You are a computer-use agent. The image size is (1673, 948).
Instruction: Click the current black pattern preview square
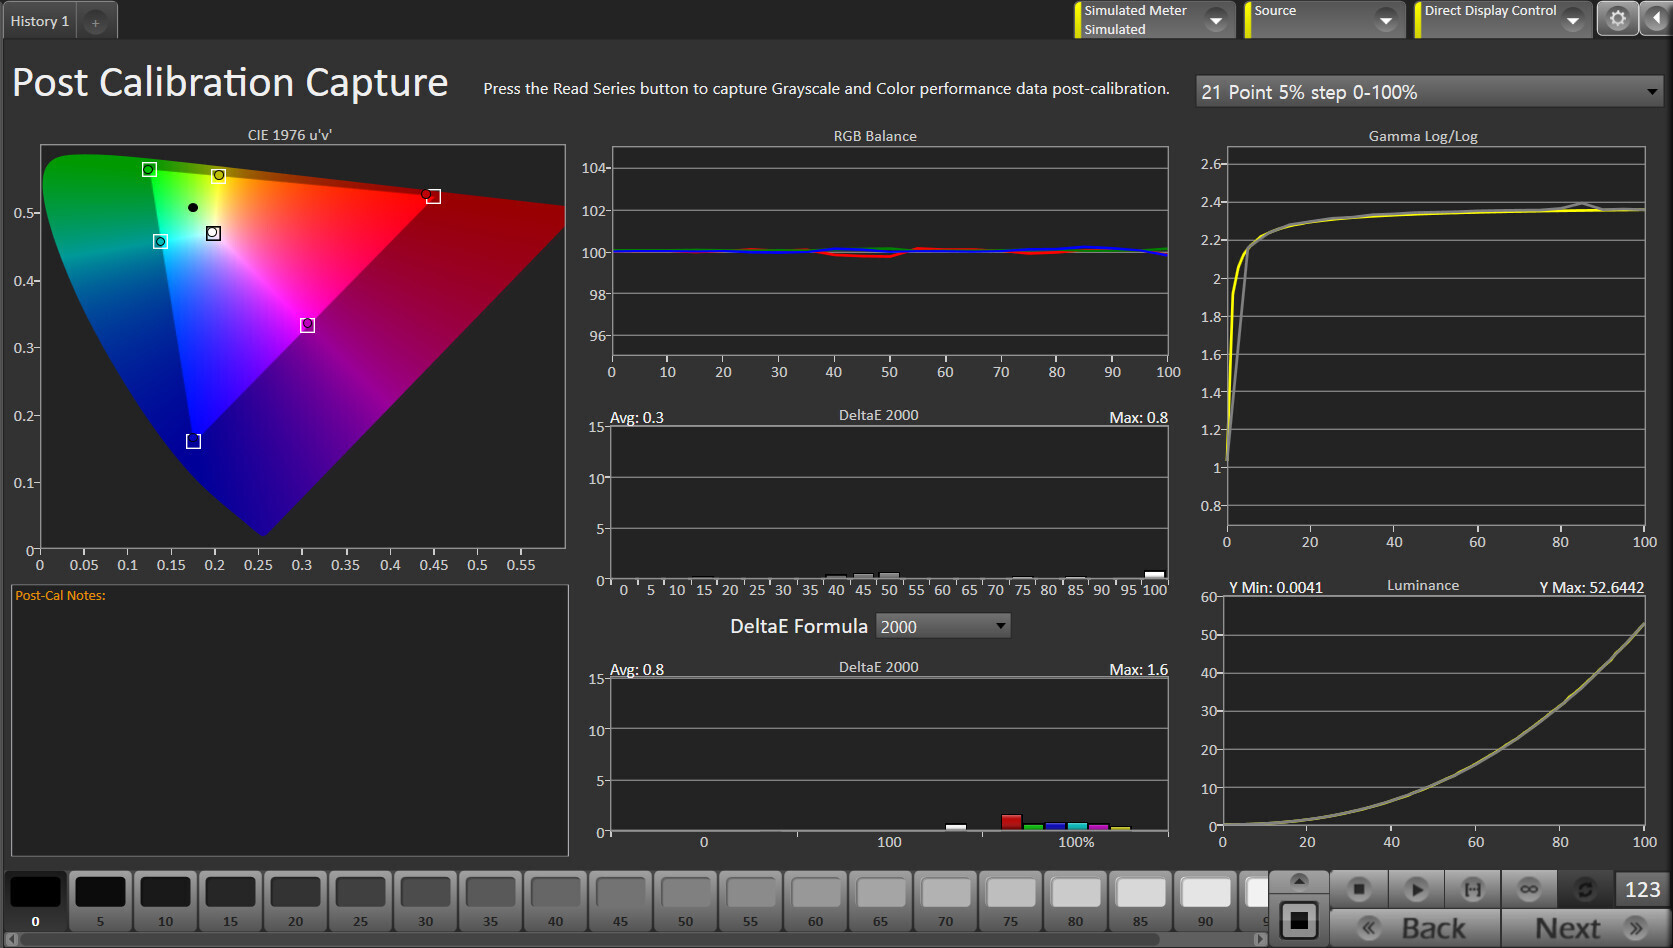coord(1299,920)
